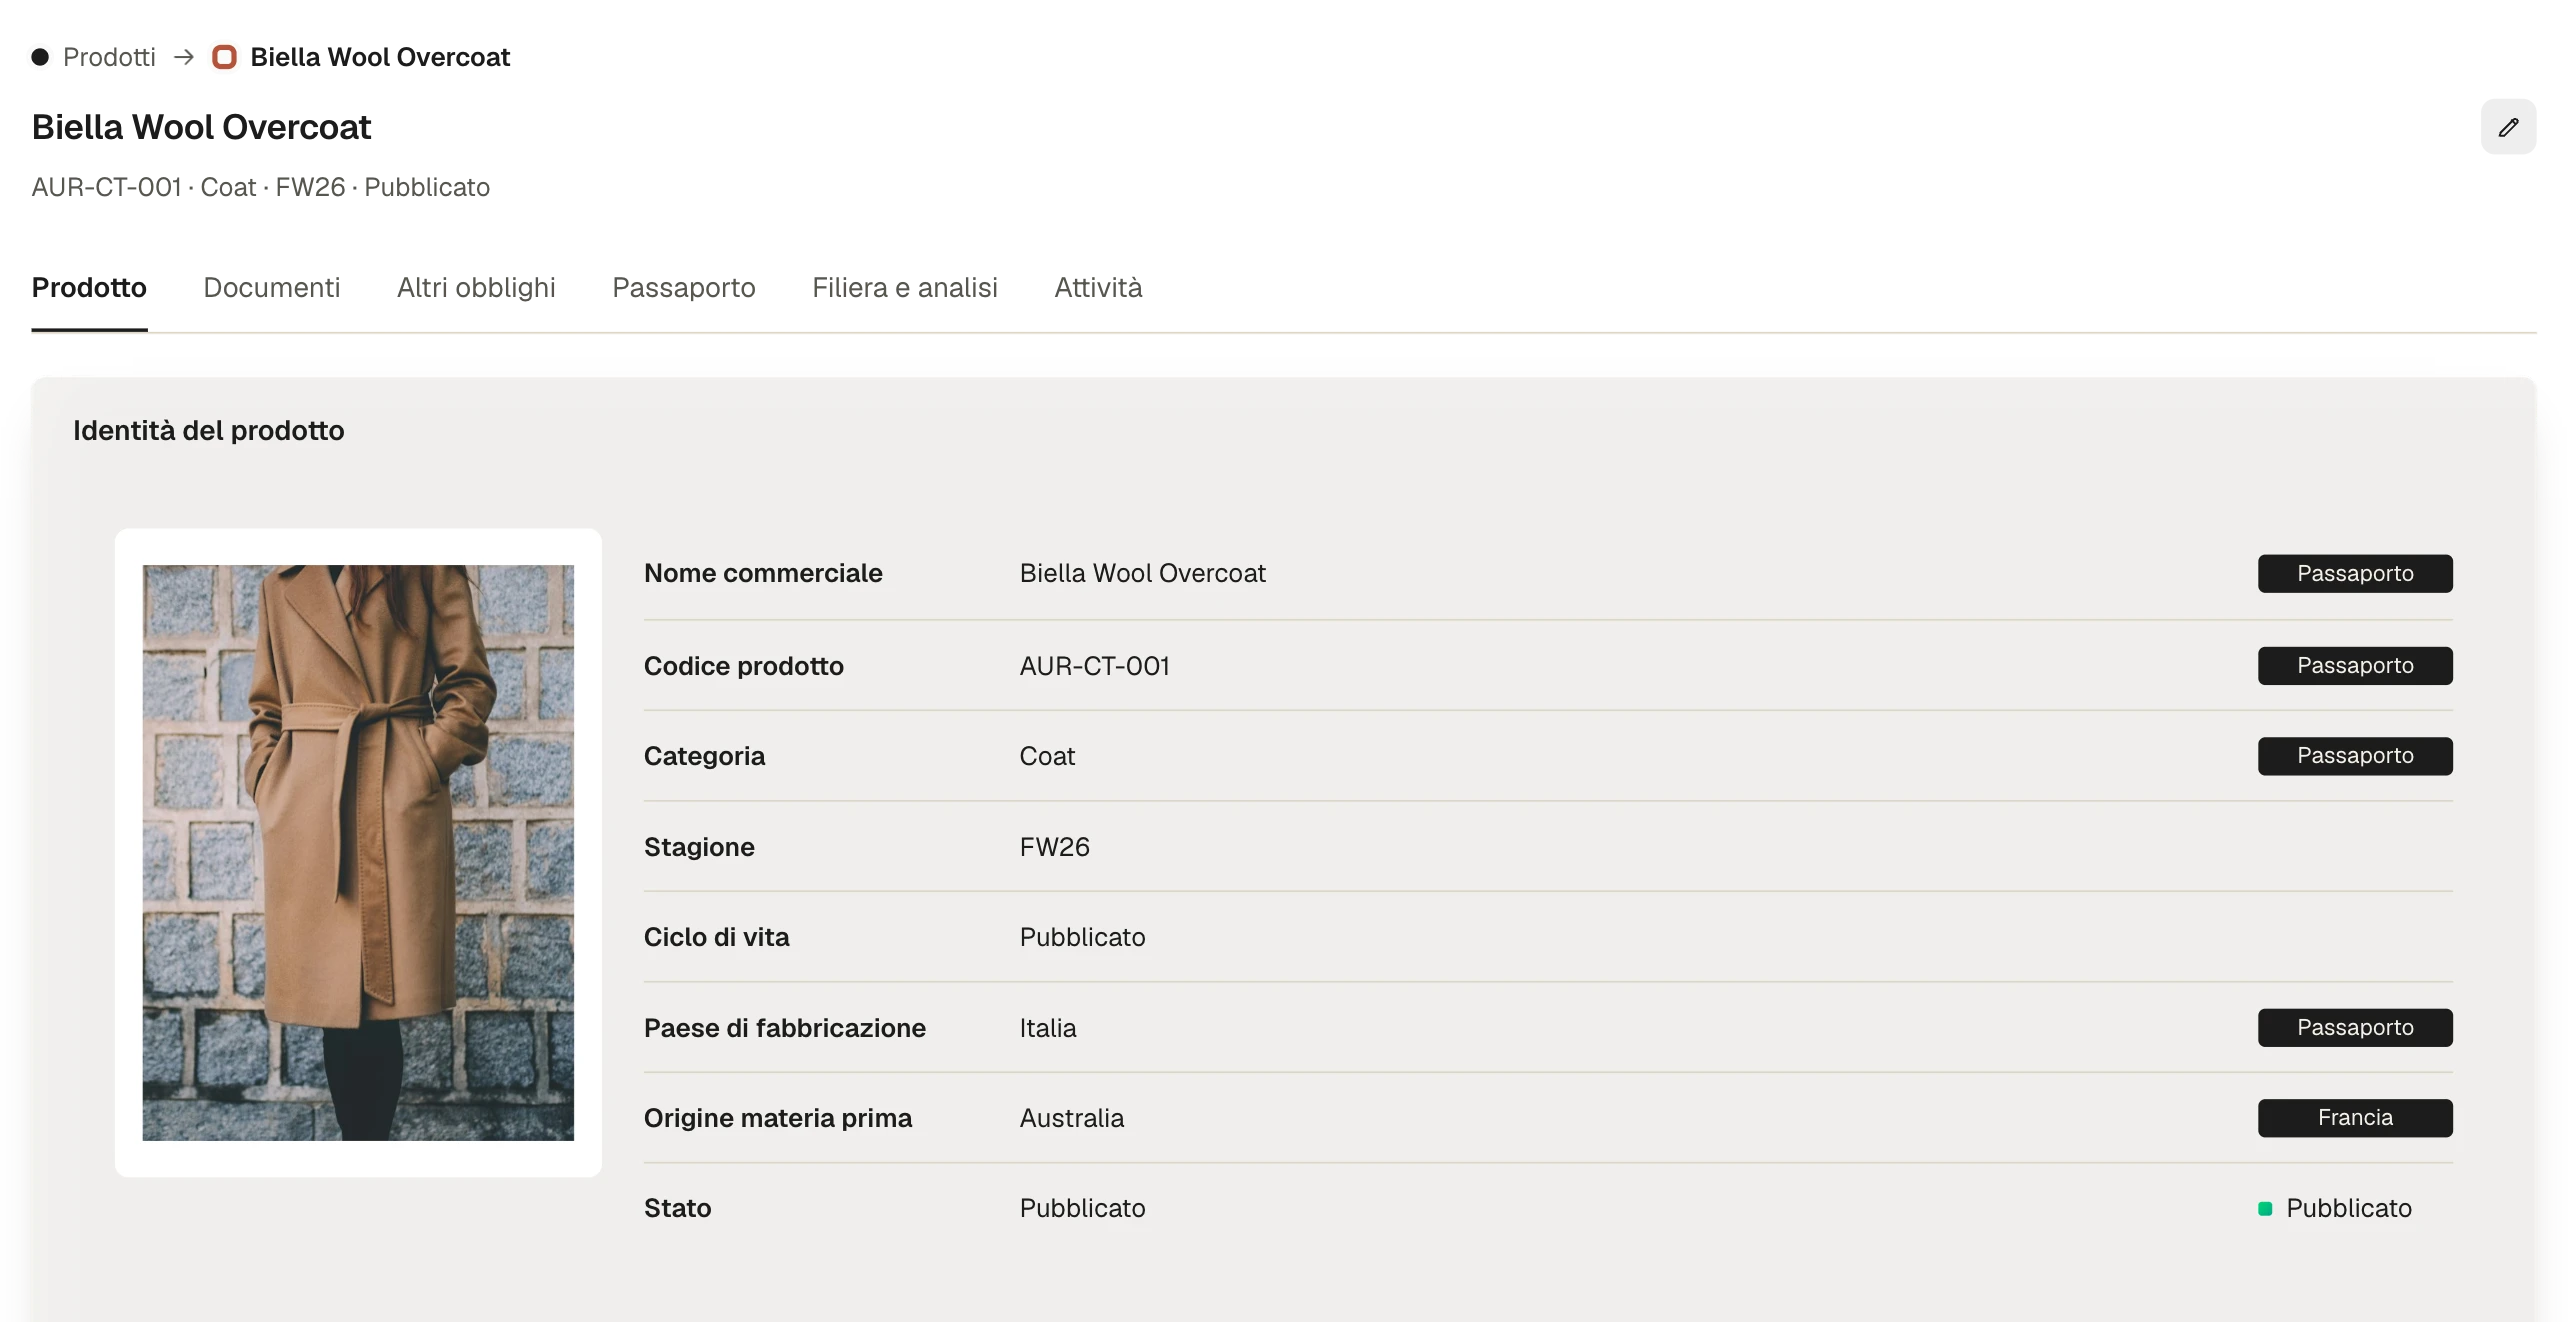This screenshot has width=2568, height=1322.
Task: Open the Attività tab
Action: point(1098,288)
